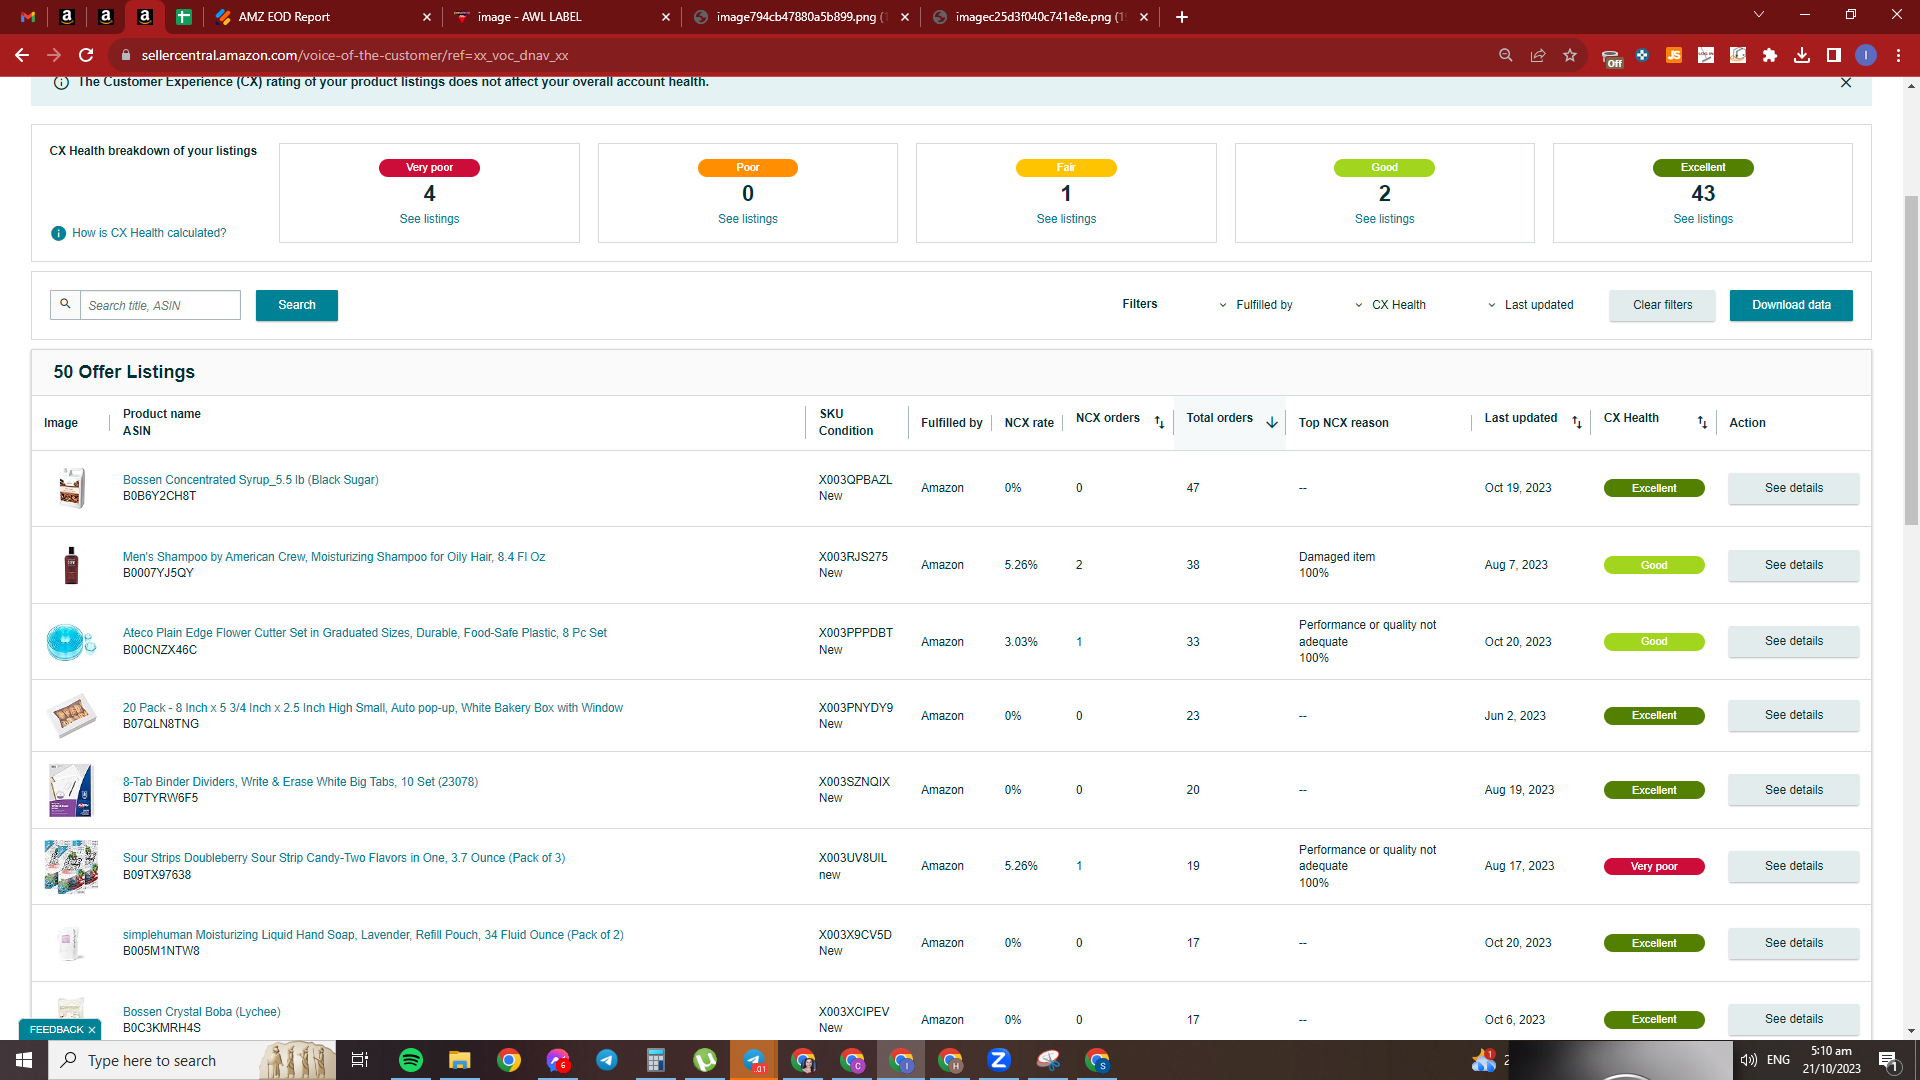The height and width of the screenshot is (1080, 1920).
Task: Sort listings by Total orders arrow
Action: tap(1272, 422)
